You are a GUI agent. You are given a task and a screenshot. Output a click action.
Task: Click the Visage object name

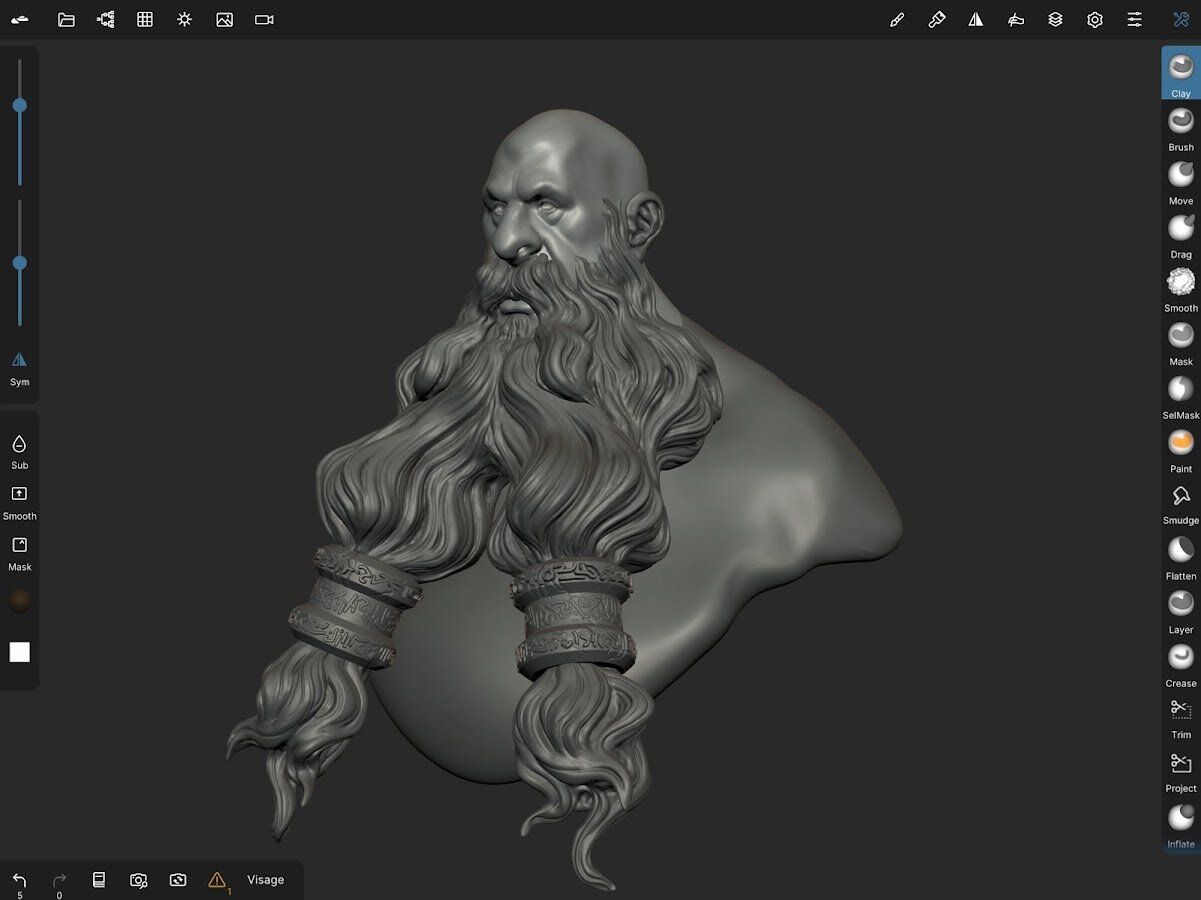[x=265, y=880]
